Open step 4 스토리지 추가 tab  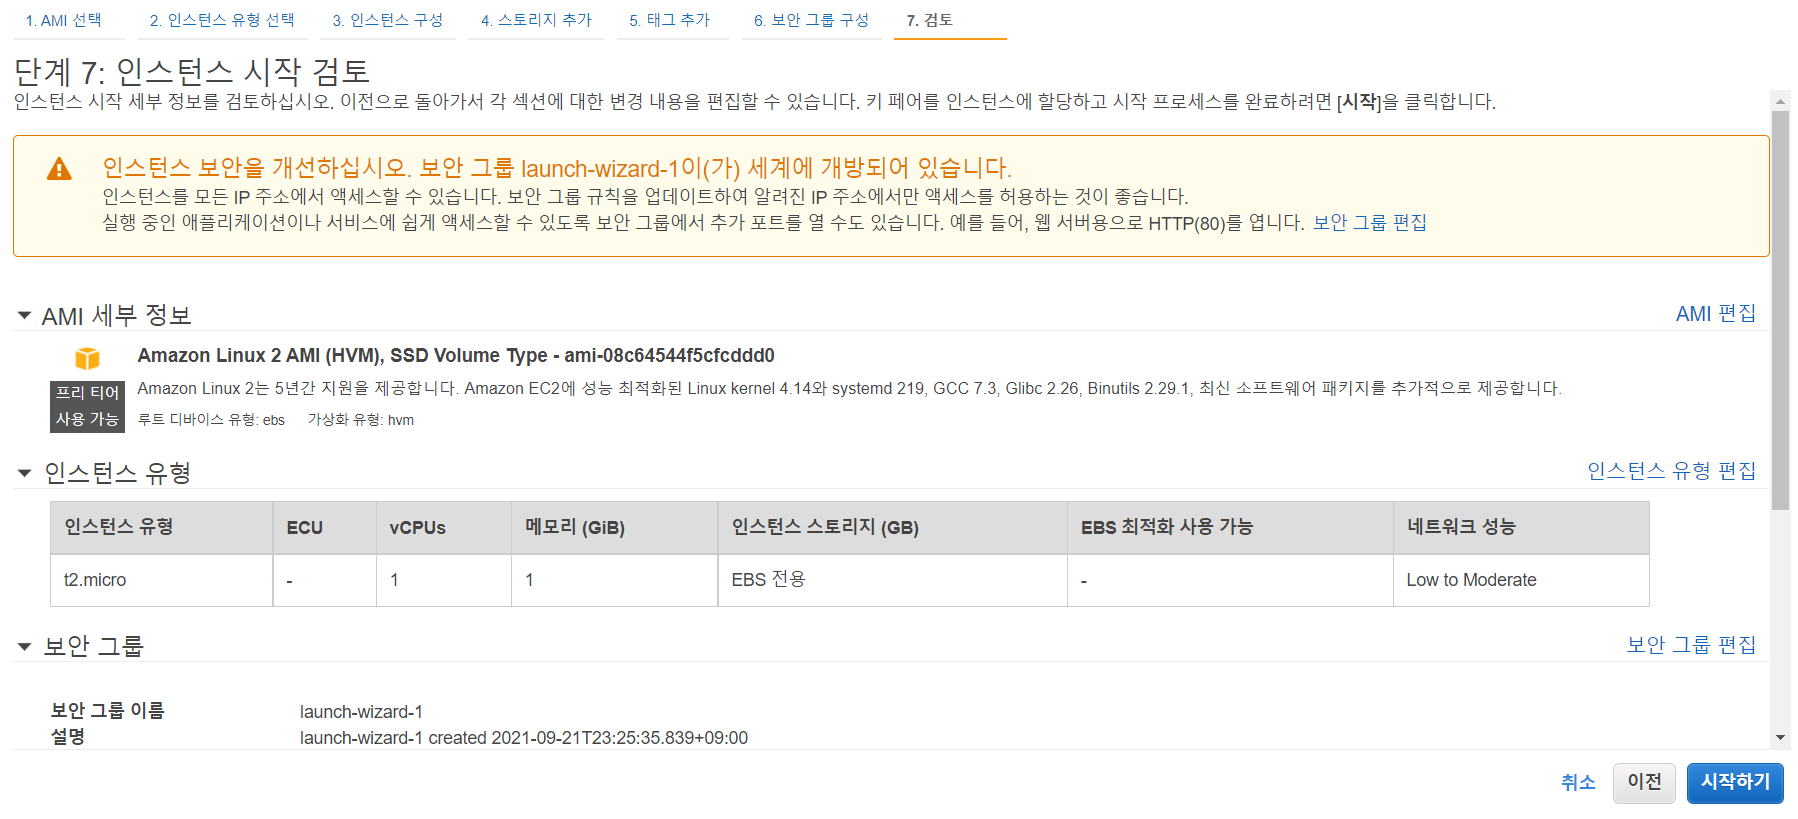(x=536, y=20)
